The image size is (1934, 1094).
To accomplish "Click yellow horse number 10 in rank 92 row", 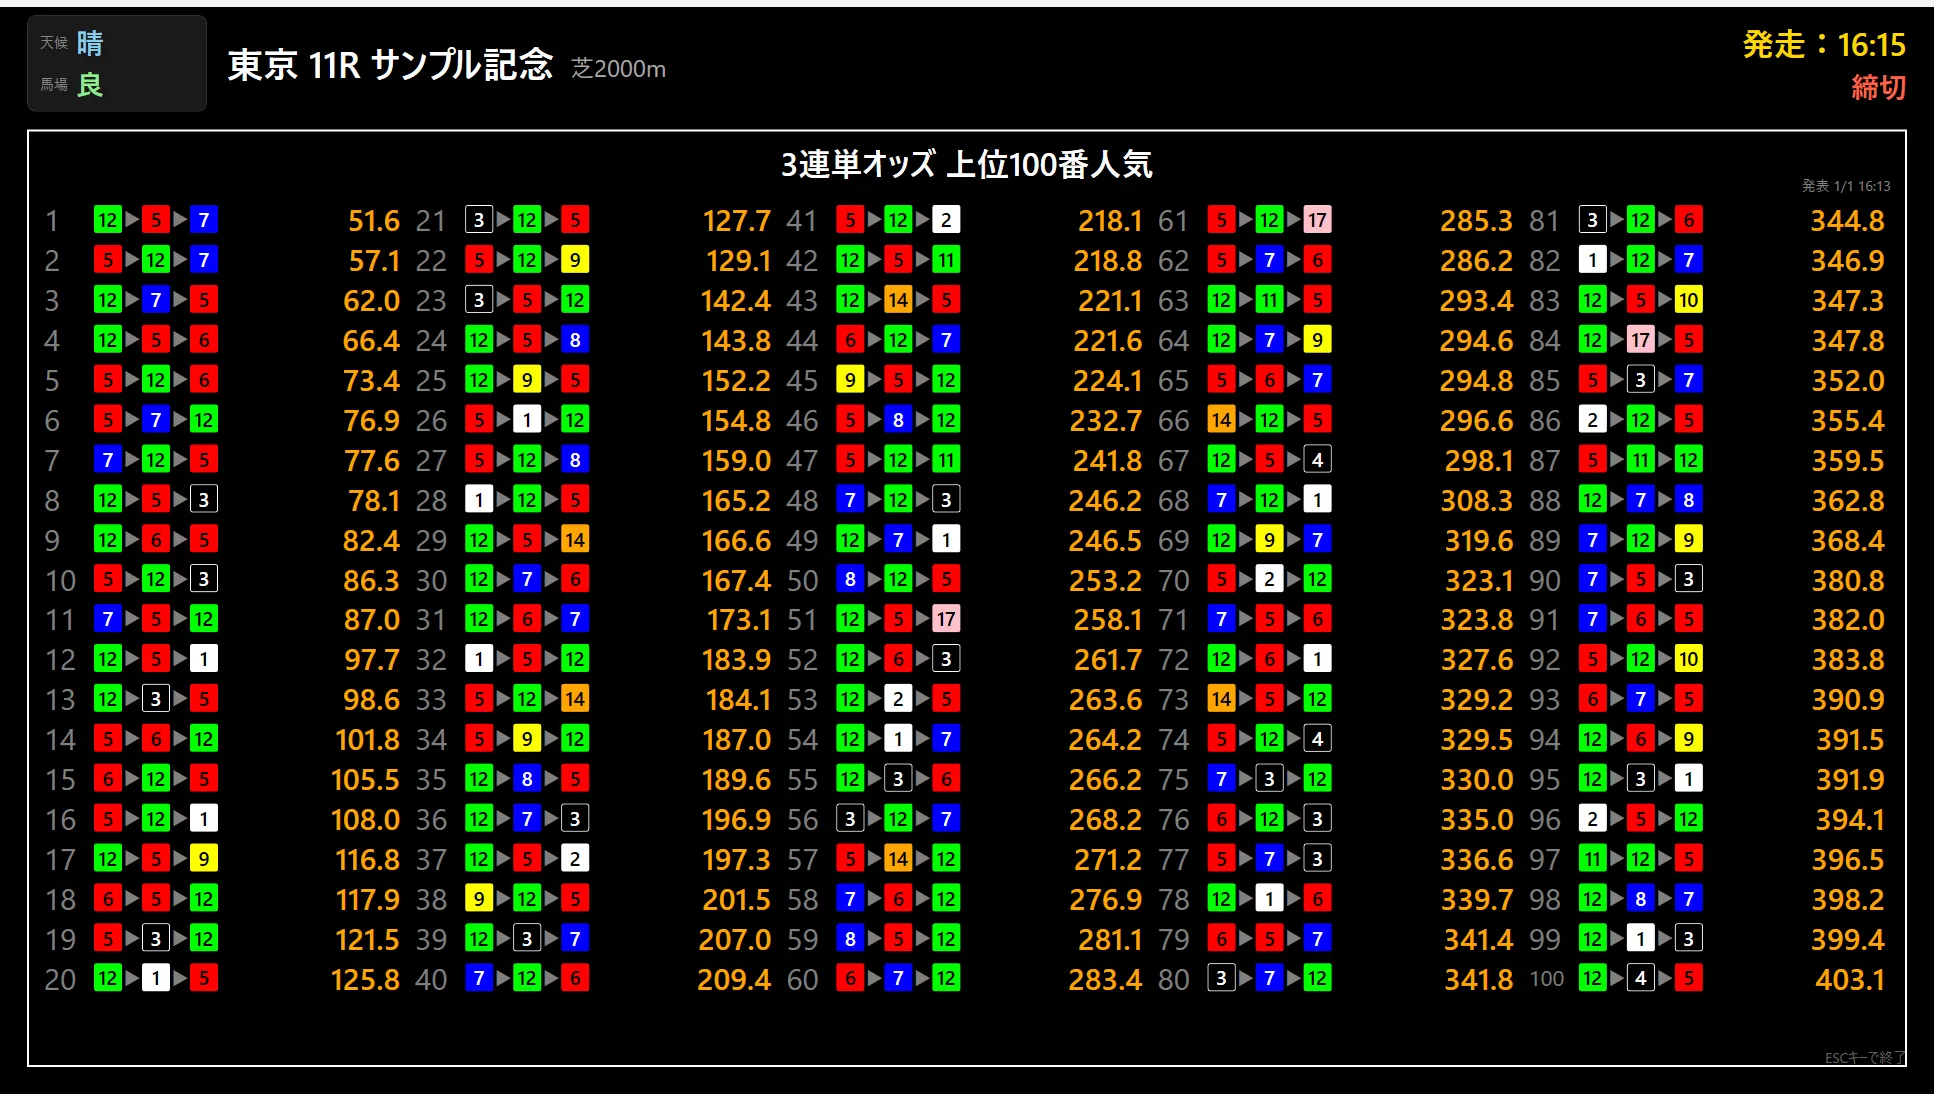I will click(x=1688, y=659).
